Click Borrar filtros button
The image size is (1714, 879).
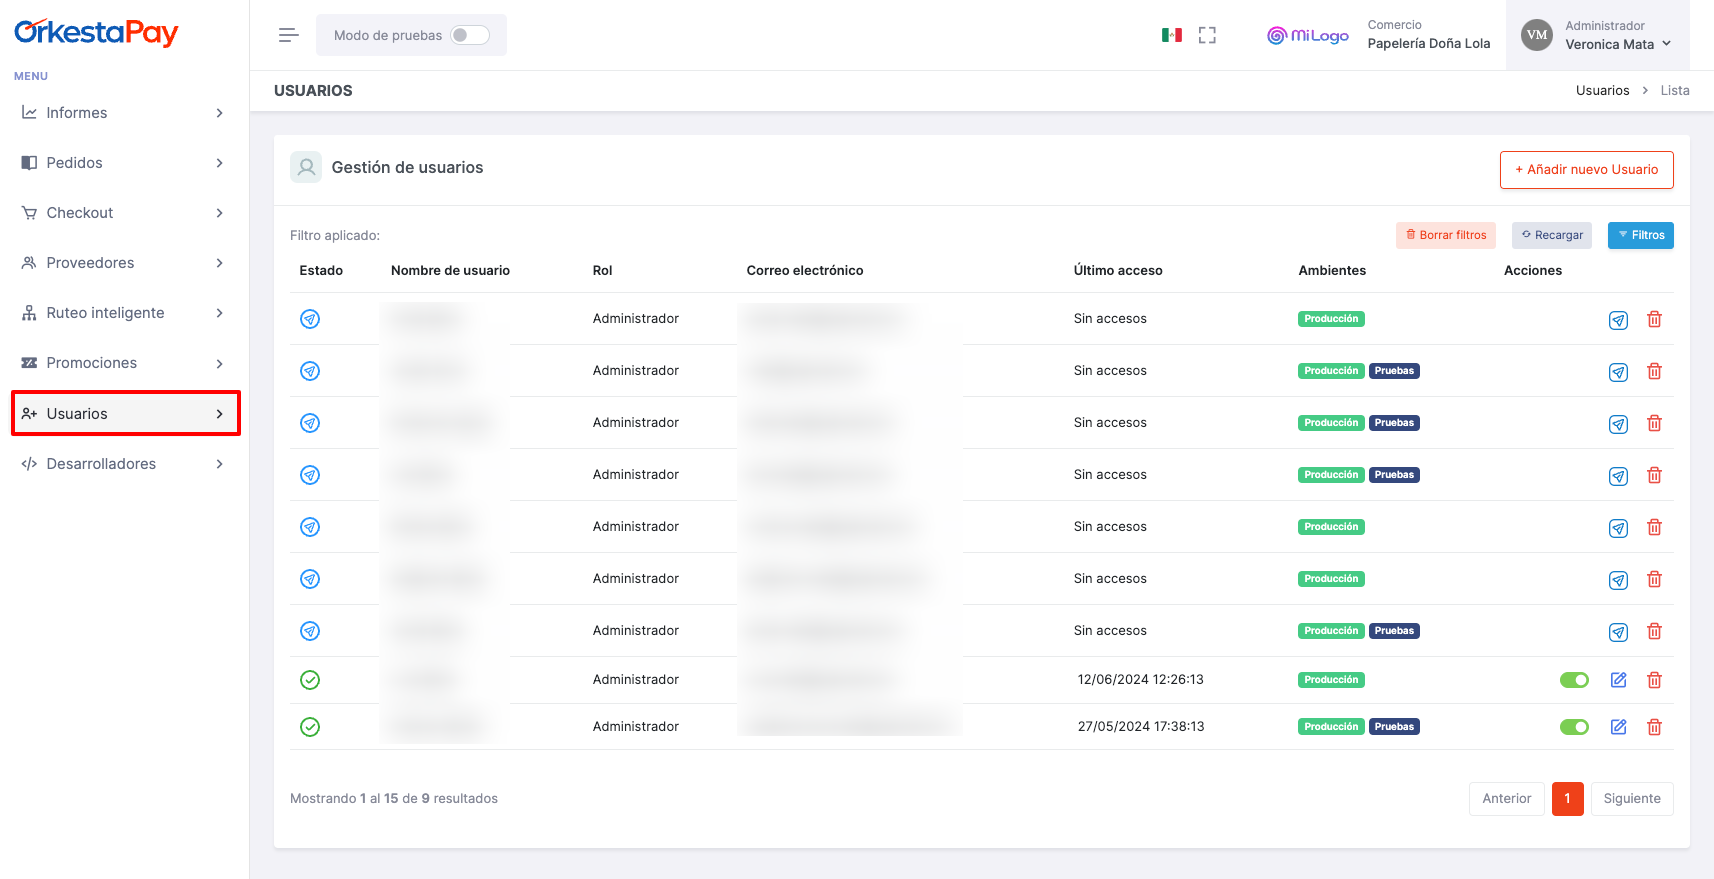(x=1446, y=235)
